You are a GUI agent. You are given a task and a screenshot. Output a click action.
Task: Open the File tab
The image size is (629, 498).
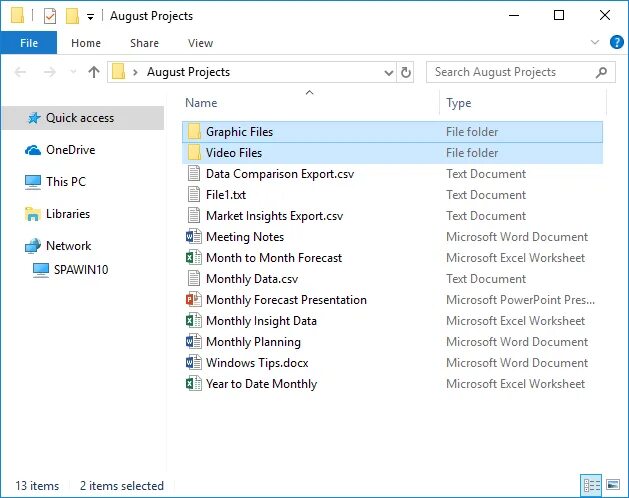click(29, 43)
